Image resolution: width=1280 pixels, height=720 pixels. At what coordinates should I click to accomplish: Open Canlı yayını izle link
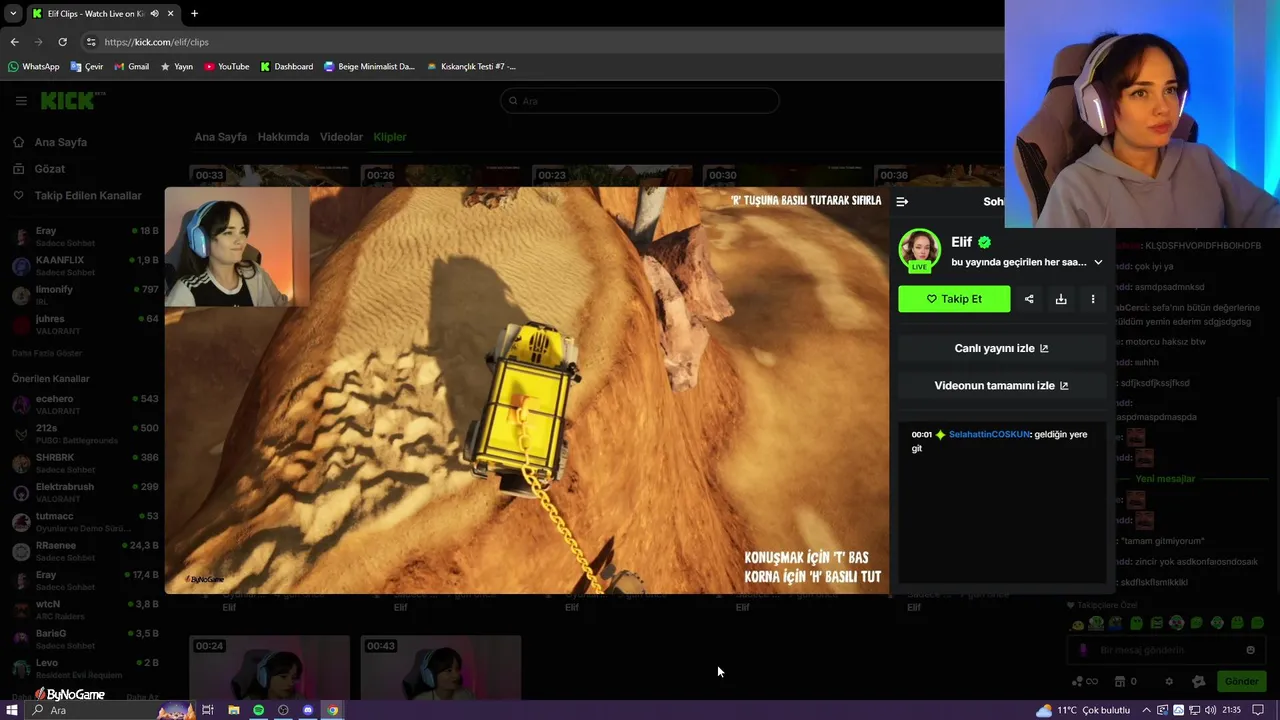click(1001, 348)
